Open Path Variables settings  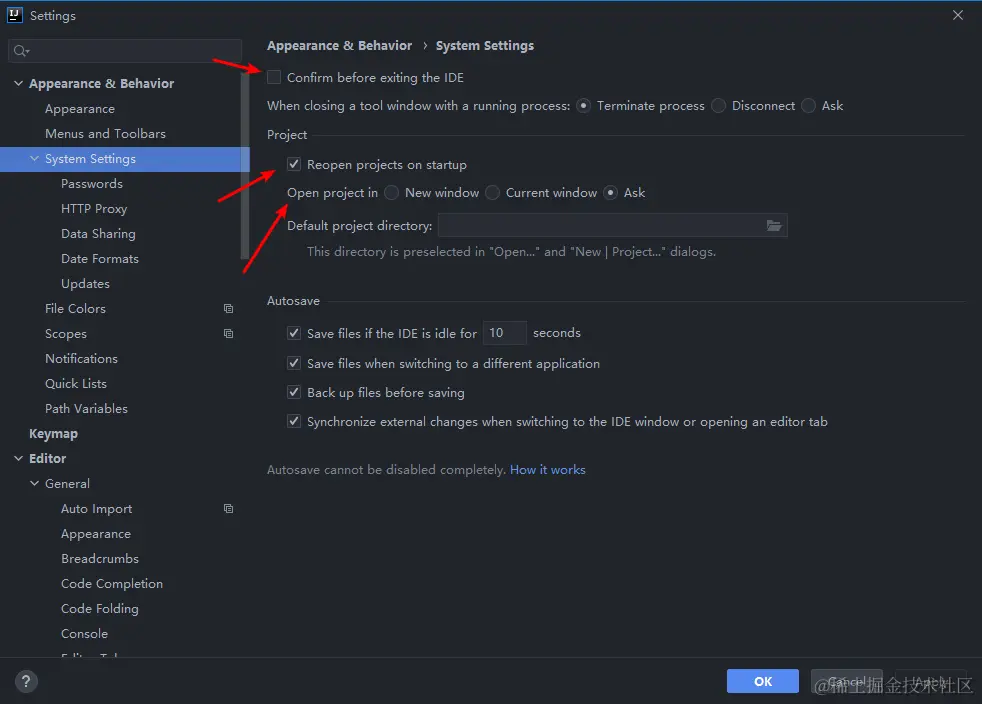tap(86, 409)
